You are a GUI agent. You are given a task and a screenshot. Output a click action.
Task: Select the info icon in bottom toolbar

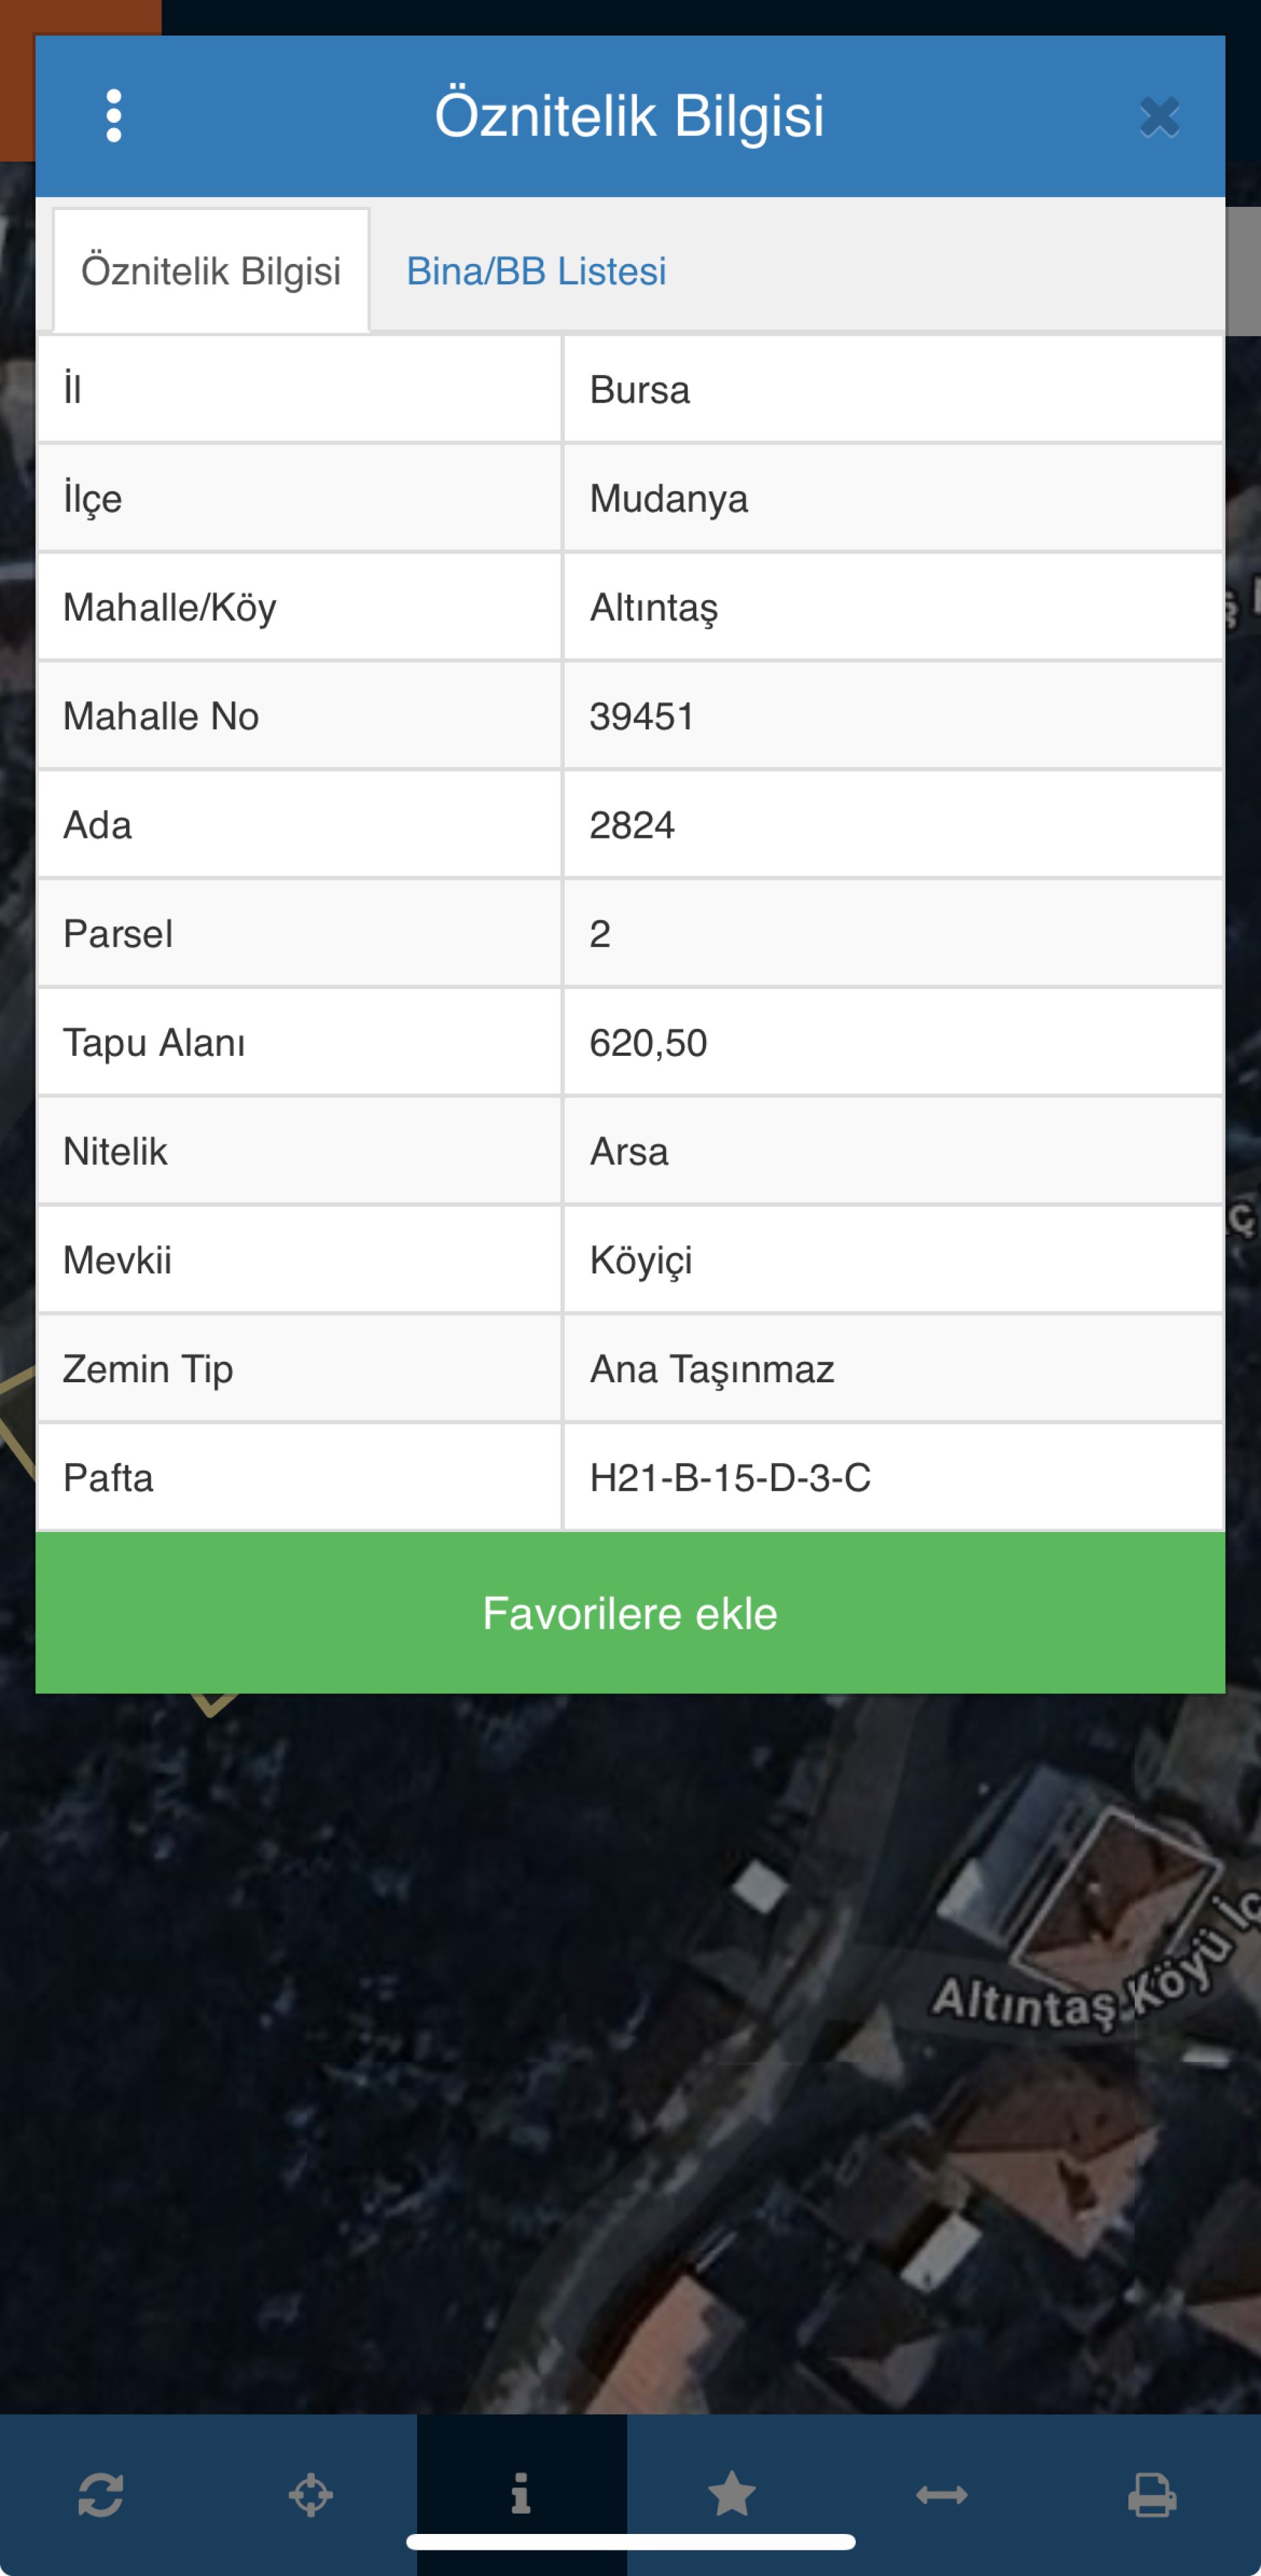521,2494
